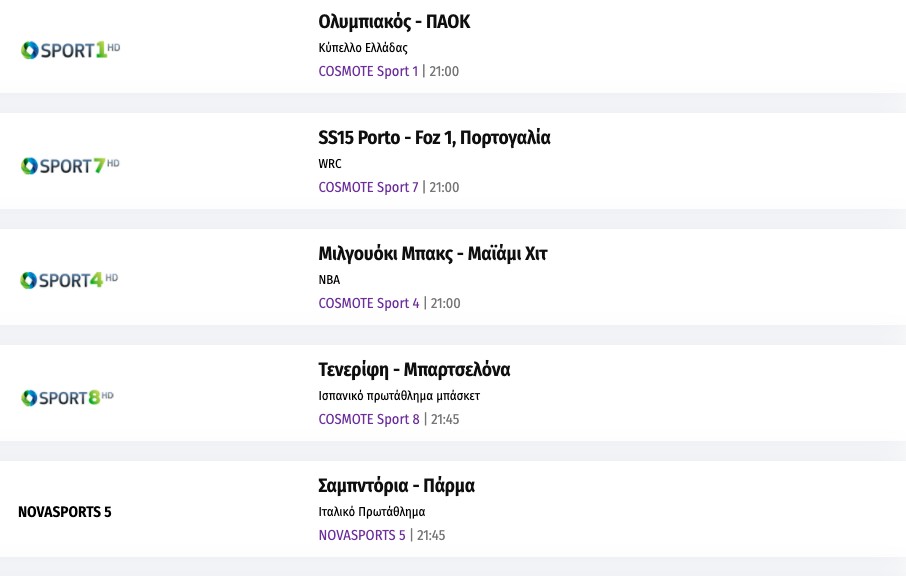Click the Ισπανικό πρωτάθλημα μπάσκετ label

399,396
